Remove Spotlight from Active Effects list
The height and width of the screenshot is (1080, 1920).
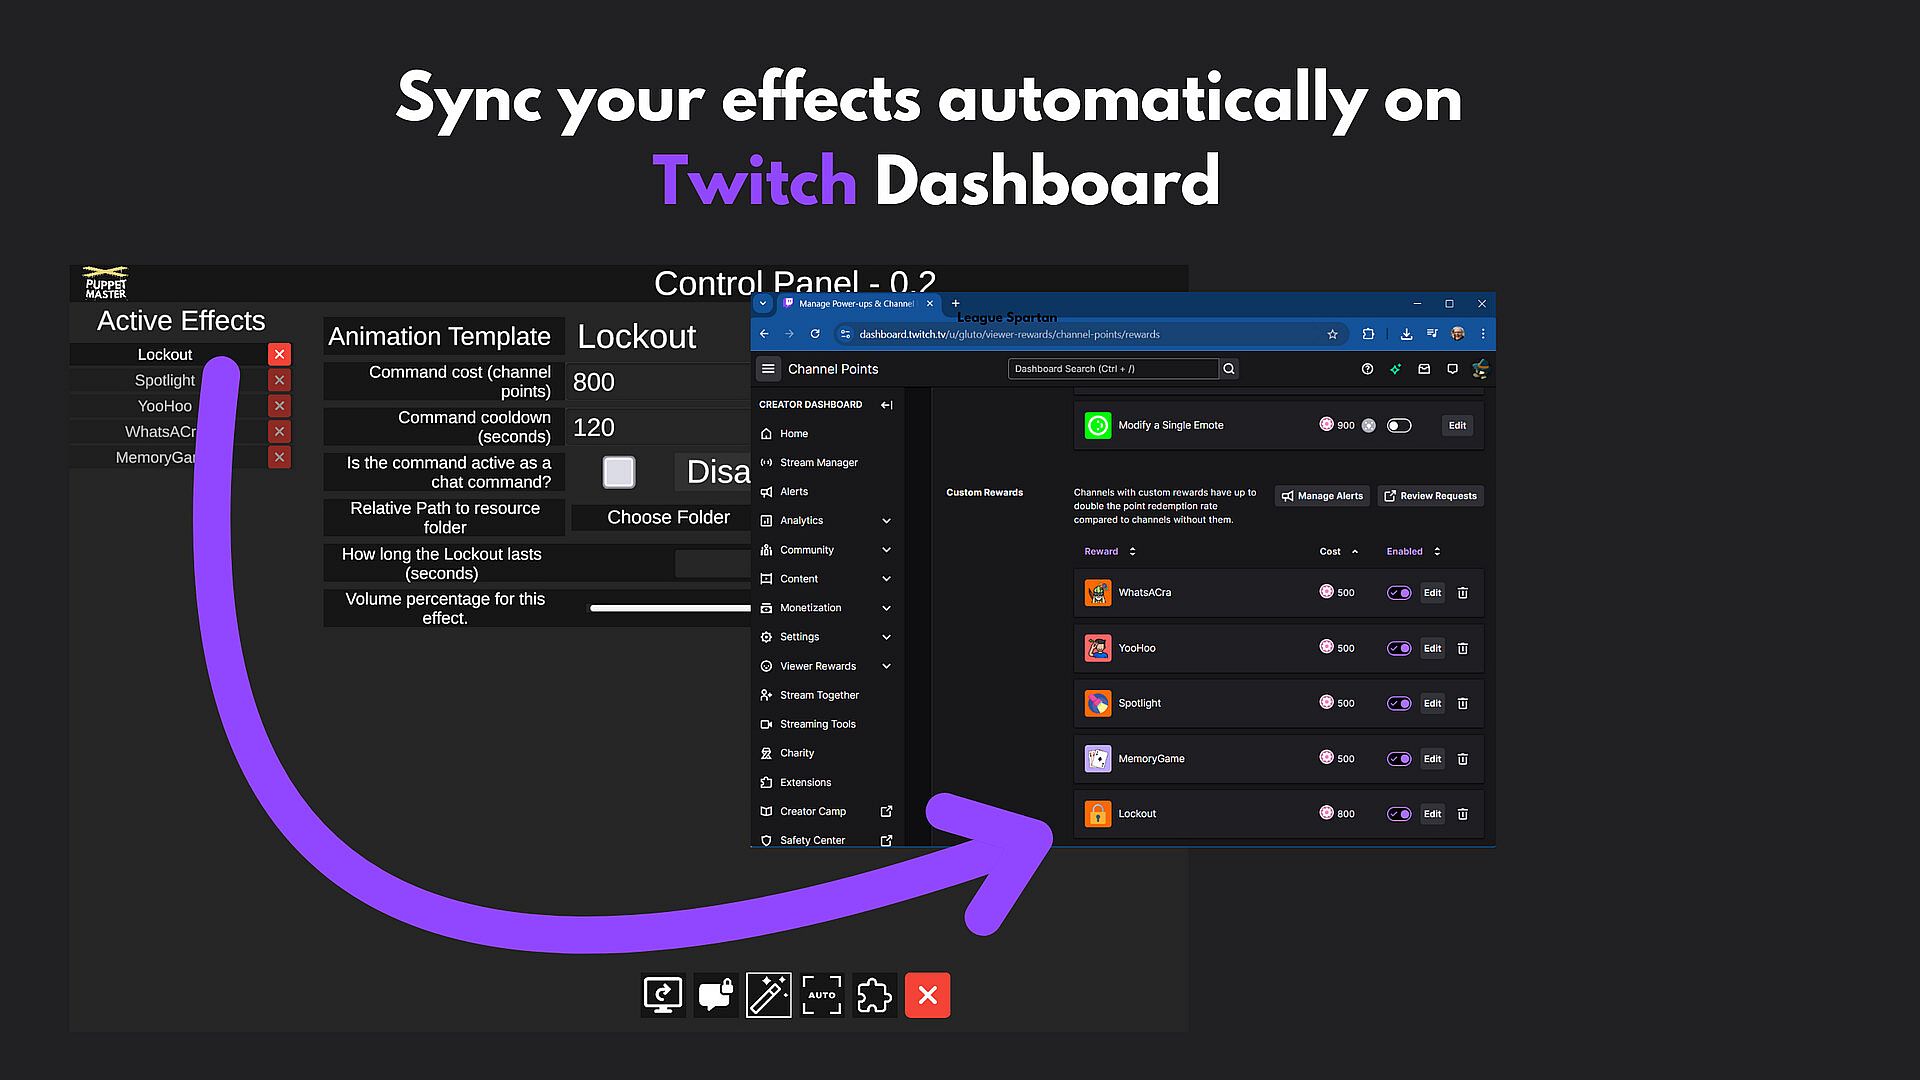click(280, 380)
